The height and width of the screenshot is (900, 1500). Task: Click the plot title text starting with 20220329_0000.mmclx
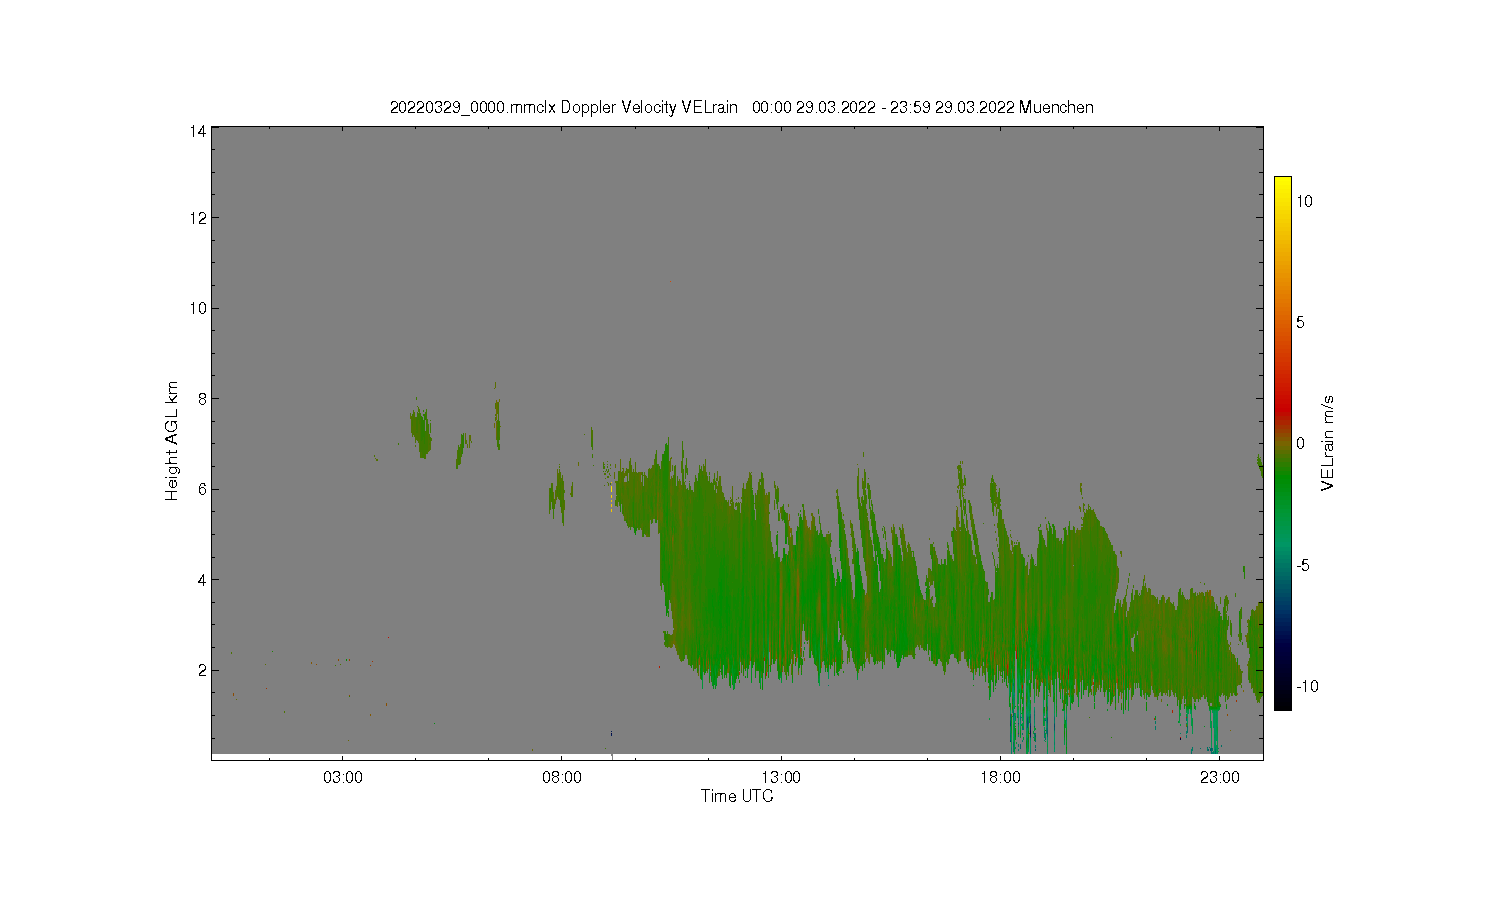click(741, 107)
